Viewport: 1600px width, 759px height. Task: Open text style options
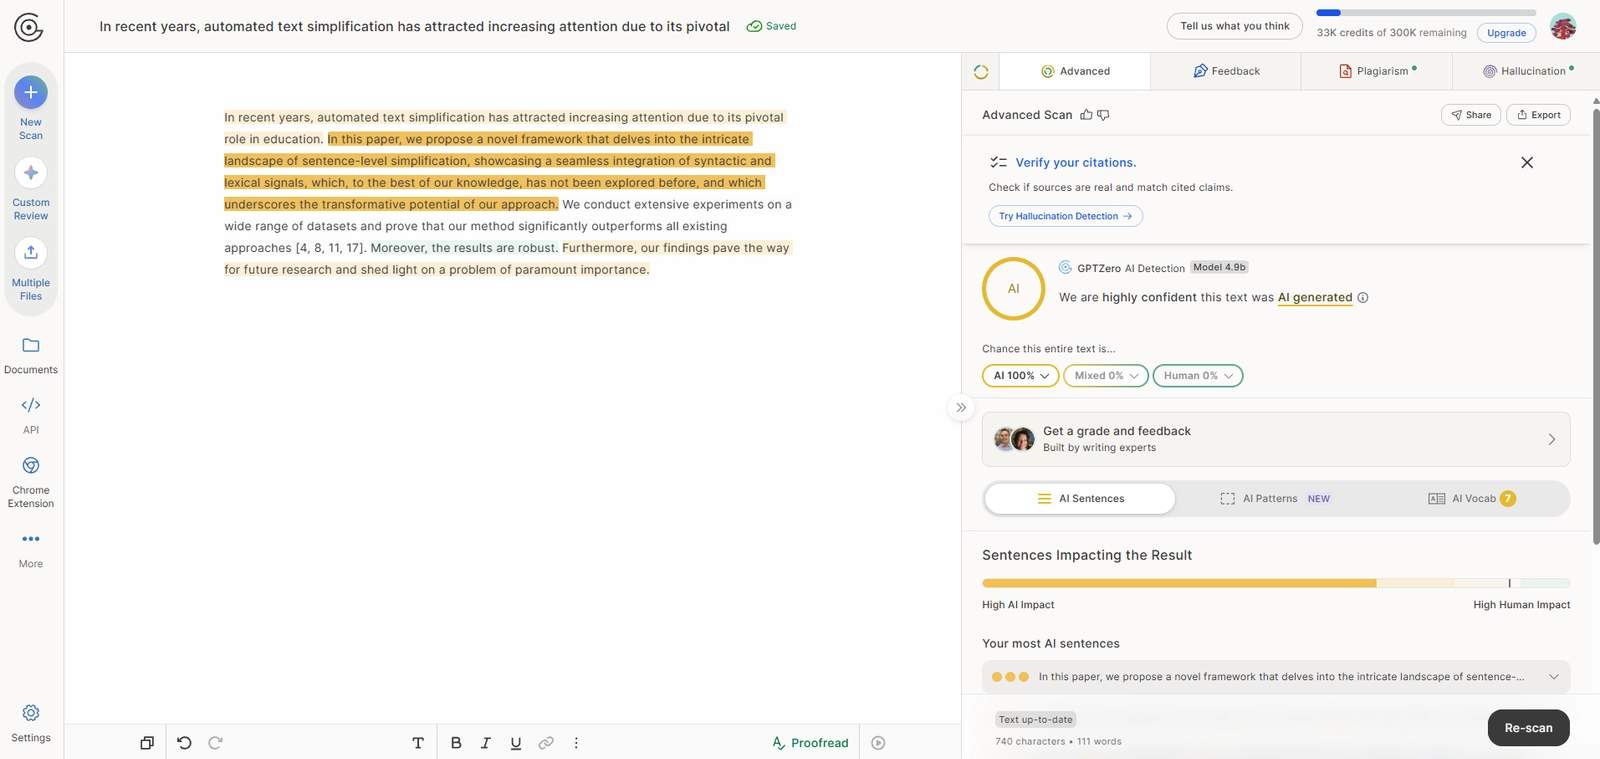418,743
